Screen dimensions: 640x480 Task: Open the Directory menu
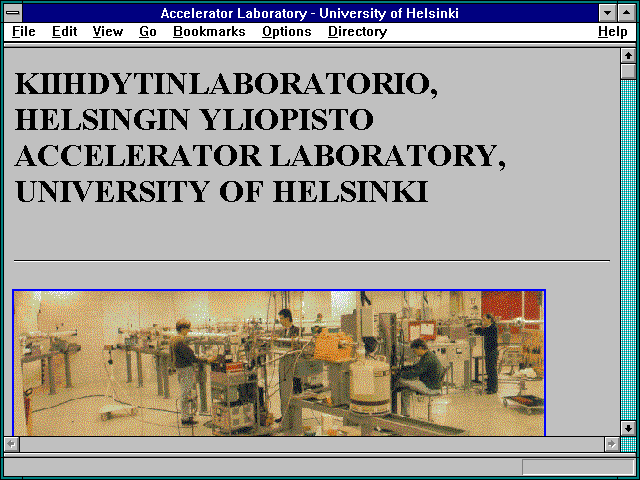pos(358,32)
